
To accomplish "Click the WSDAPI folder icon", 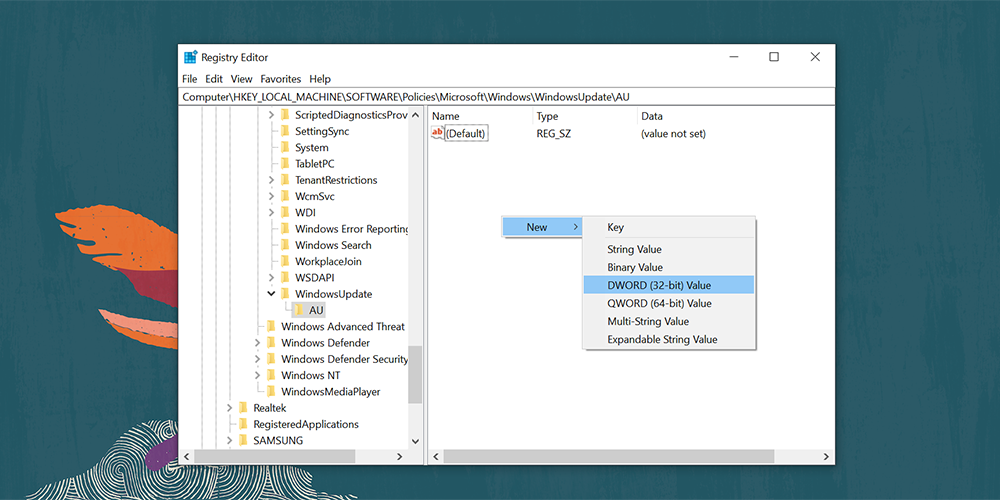I will (x=285, y=277).
